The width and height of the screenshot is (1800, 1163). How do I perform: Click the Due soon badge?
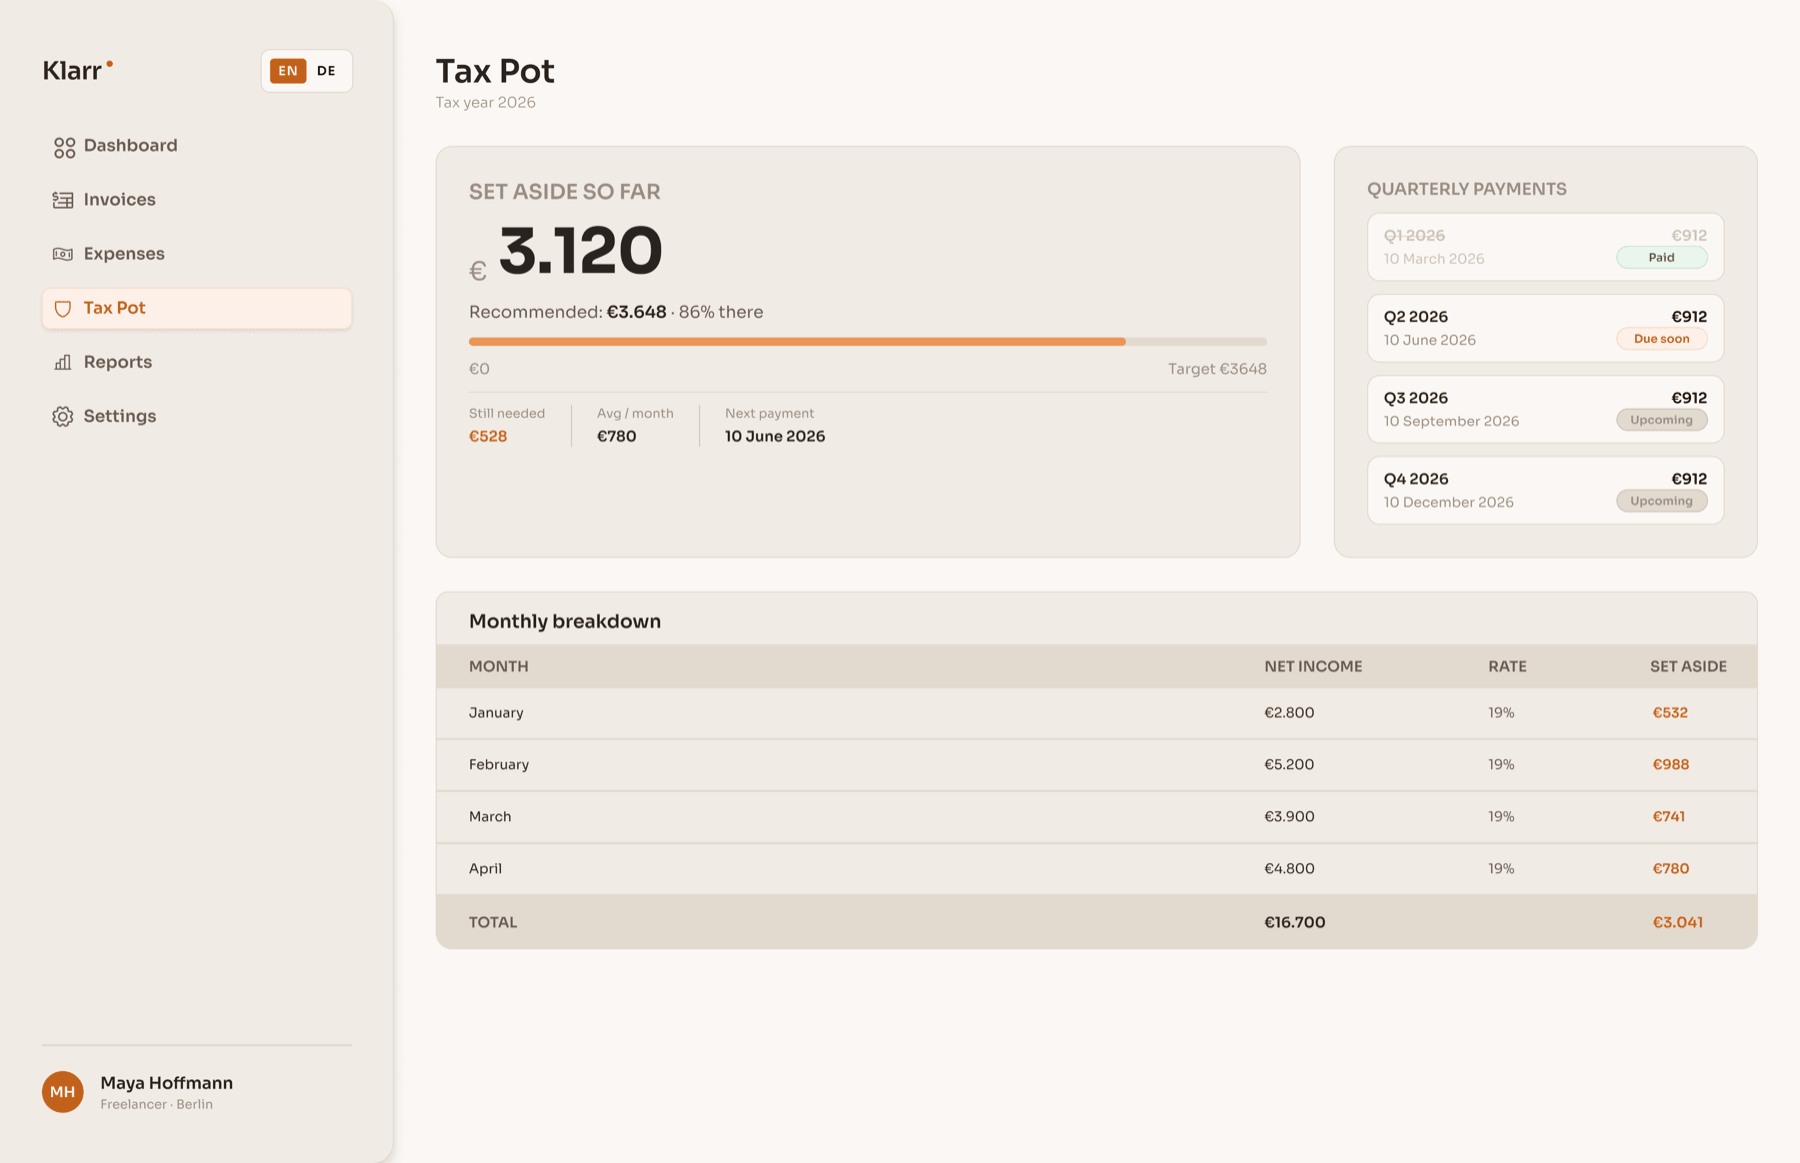tap(1661, 338)
